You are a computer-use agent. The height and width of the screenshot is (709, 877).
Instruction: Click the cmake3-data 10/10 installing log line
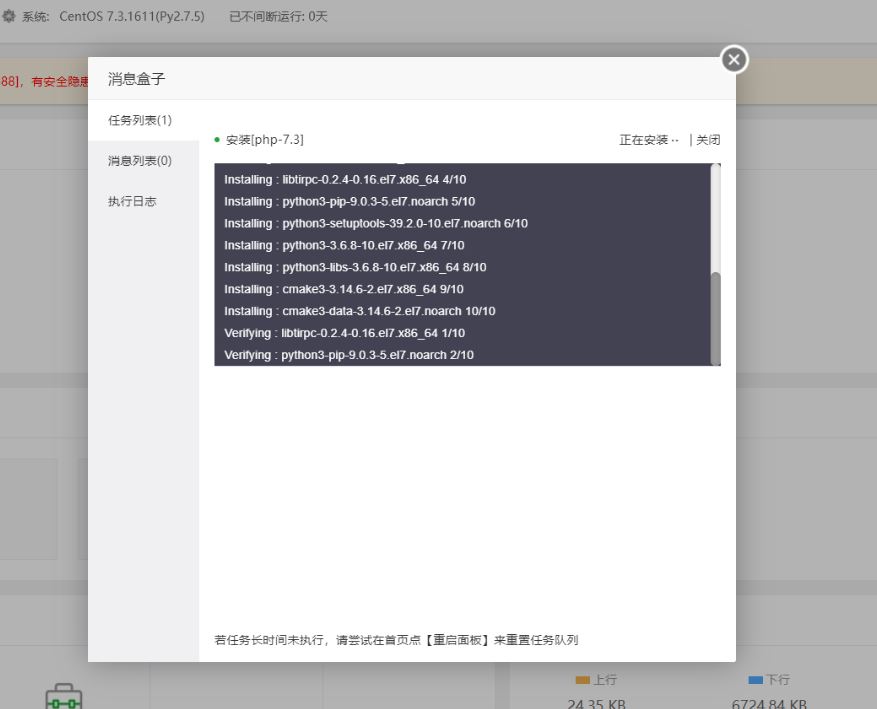coord(359,311)
